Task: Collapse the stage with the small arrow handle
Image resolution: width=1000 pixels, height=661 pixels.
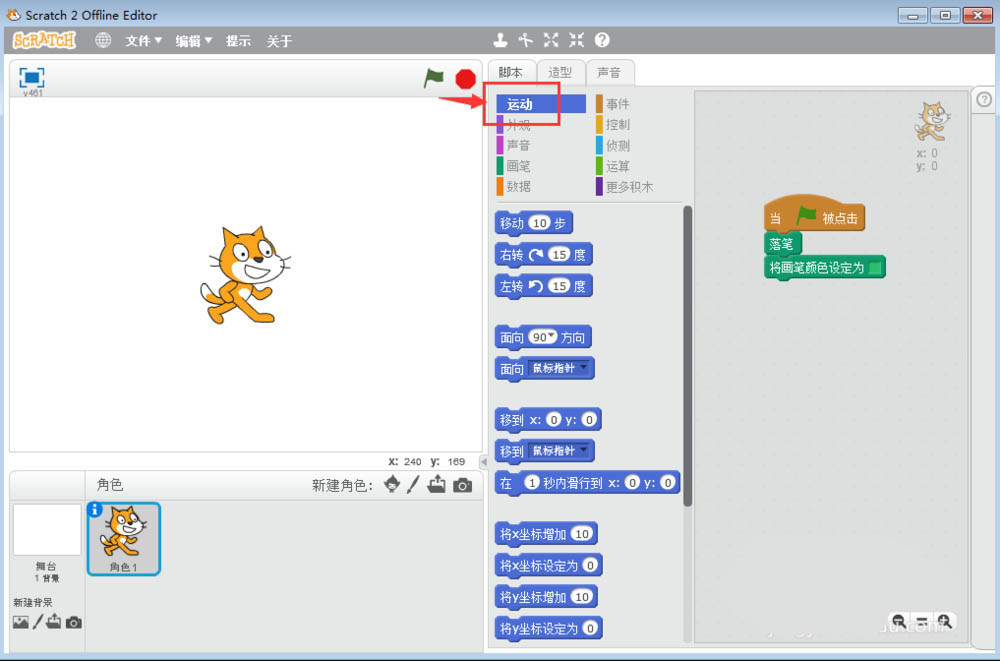Action: point(484,461)
